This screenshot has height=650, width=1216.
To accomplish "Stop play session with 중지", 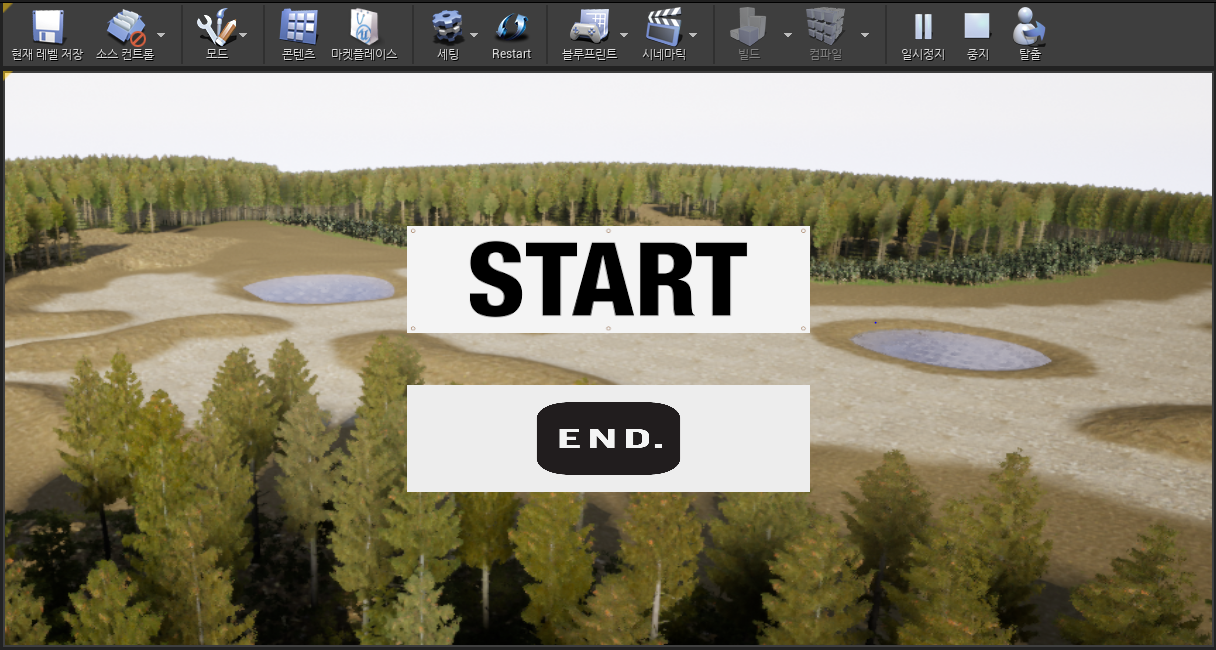I will (976, 27).
